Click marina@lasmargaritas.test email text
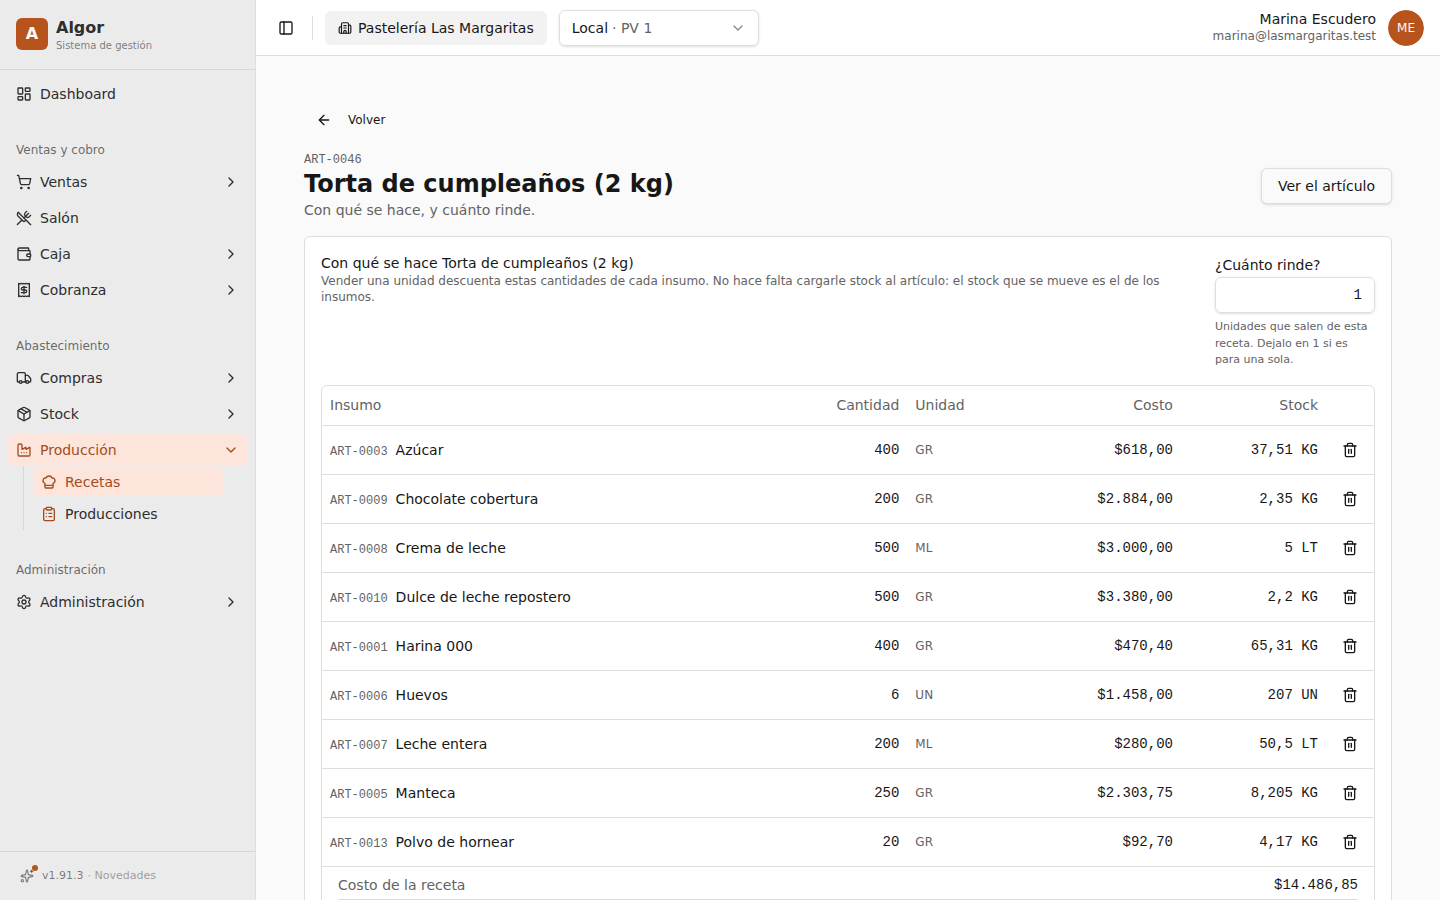Screen dimensions: 1440x900 pyautogui.click(x=1294, y=36)
